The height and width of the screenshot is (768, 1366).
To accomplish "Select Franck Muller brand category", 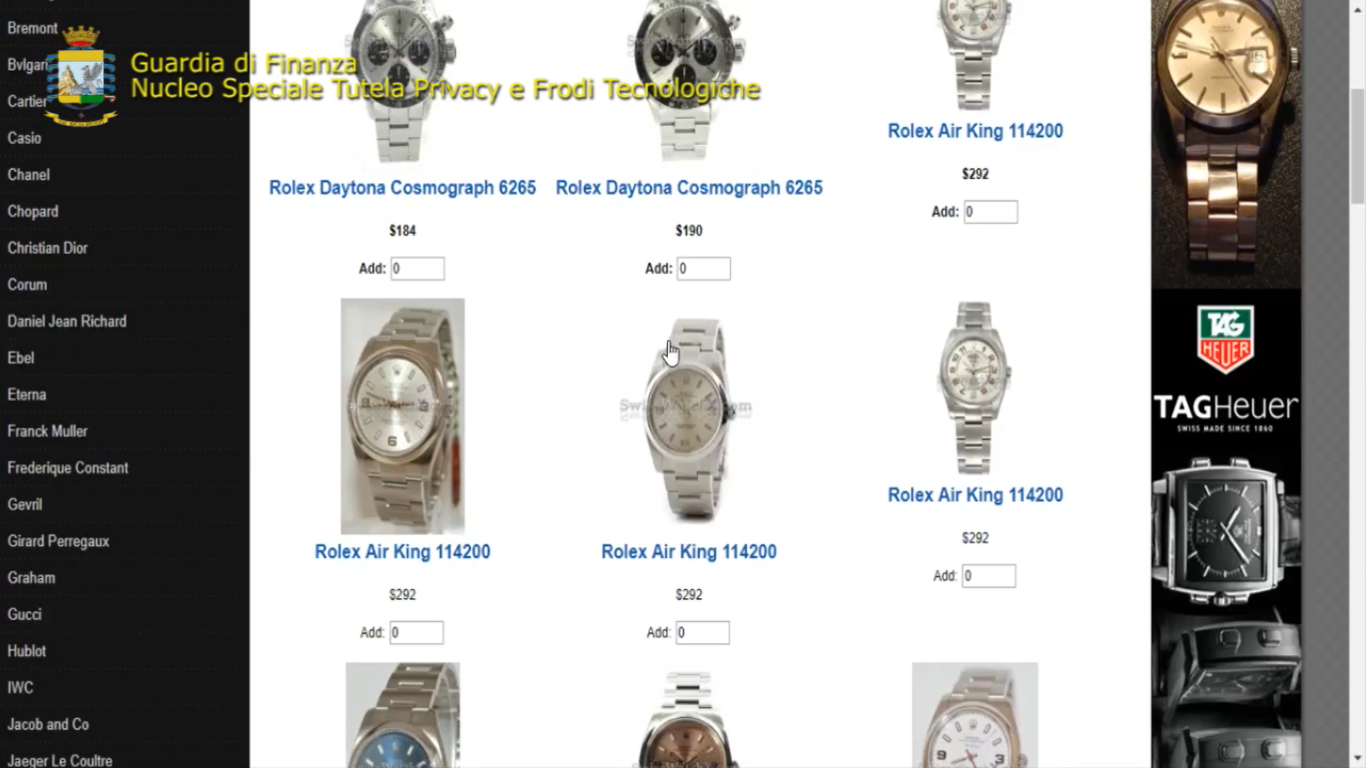I will point(48,431).
